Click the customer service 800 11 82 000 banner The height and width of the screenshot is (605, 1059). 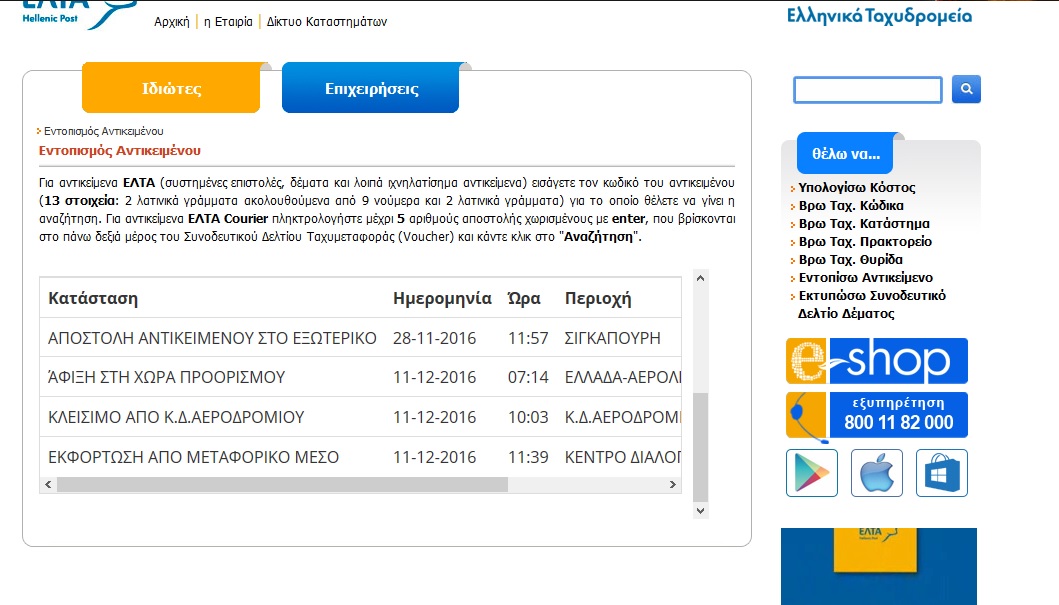tap(877, 415)
